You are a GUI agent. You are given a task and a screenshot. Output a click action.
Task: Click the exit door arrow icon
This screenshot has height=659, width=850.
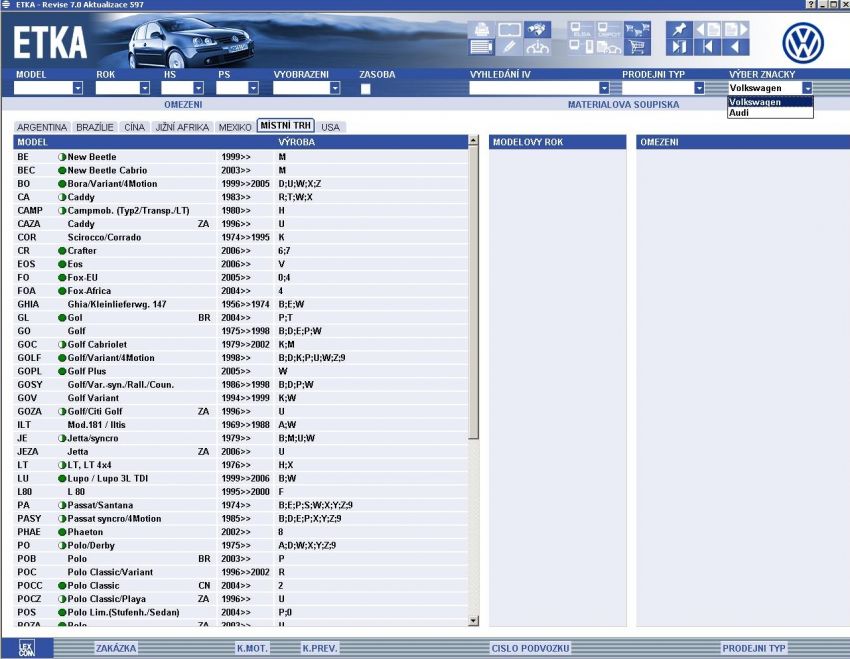pyautogui.click(x=679, y=47)
